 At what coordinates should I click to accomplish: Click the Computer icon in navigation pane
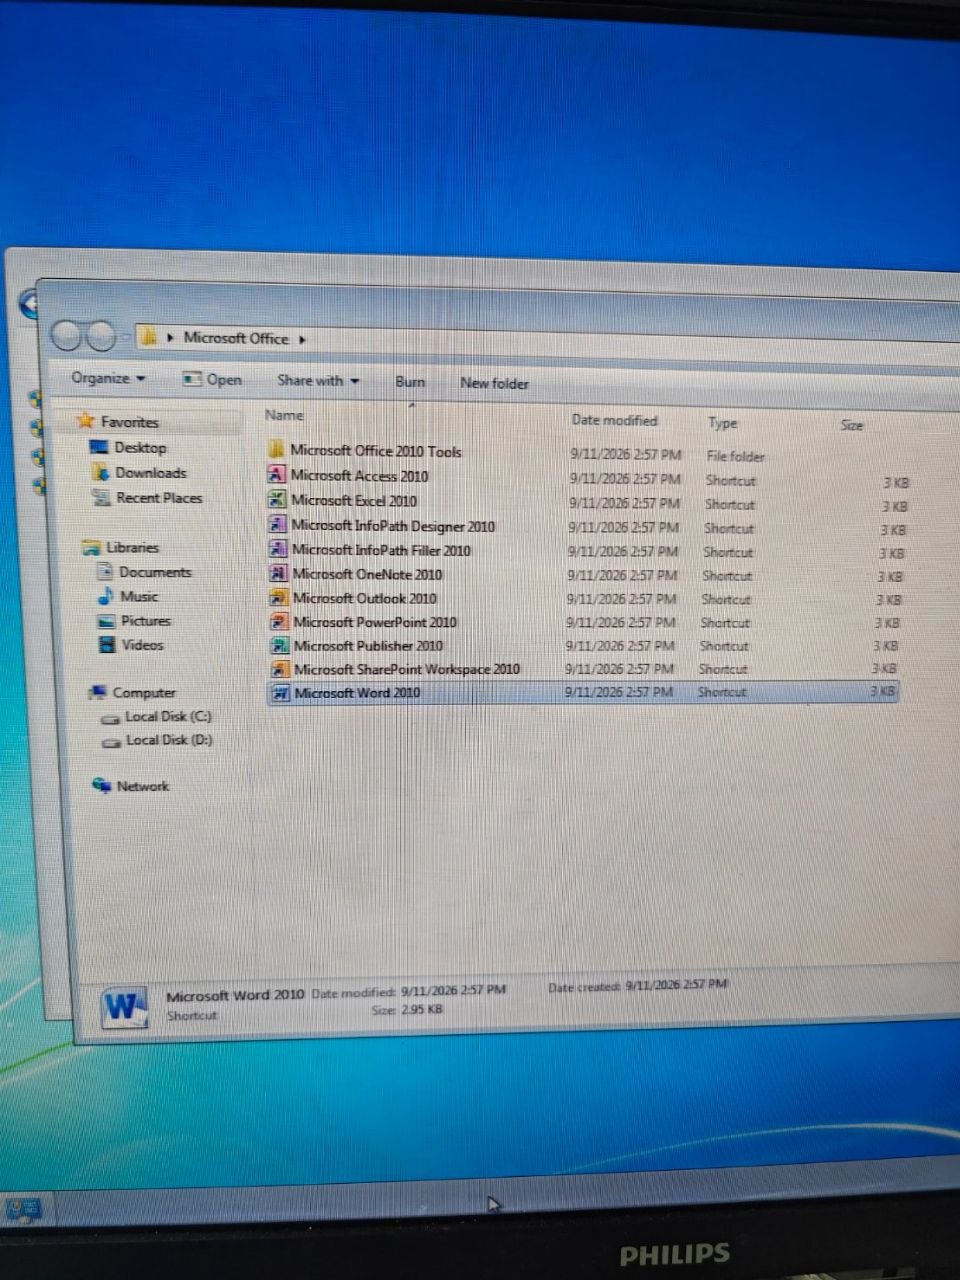point(98,692)
